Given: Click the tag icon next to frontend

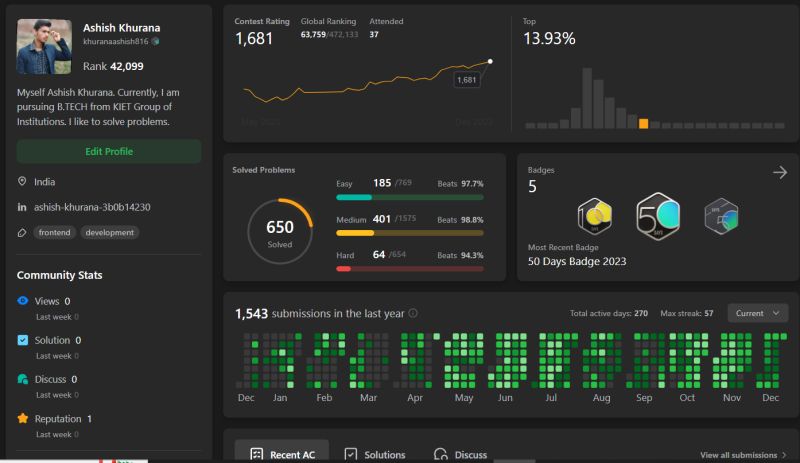Looking at the screenshot, I should pos(22,233).
